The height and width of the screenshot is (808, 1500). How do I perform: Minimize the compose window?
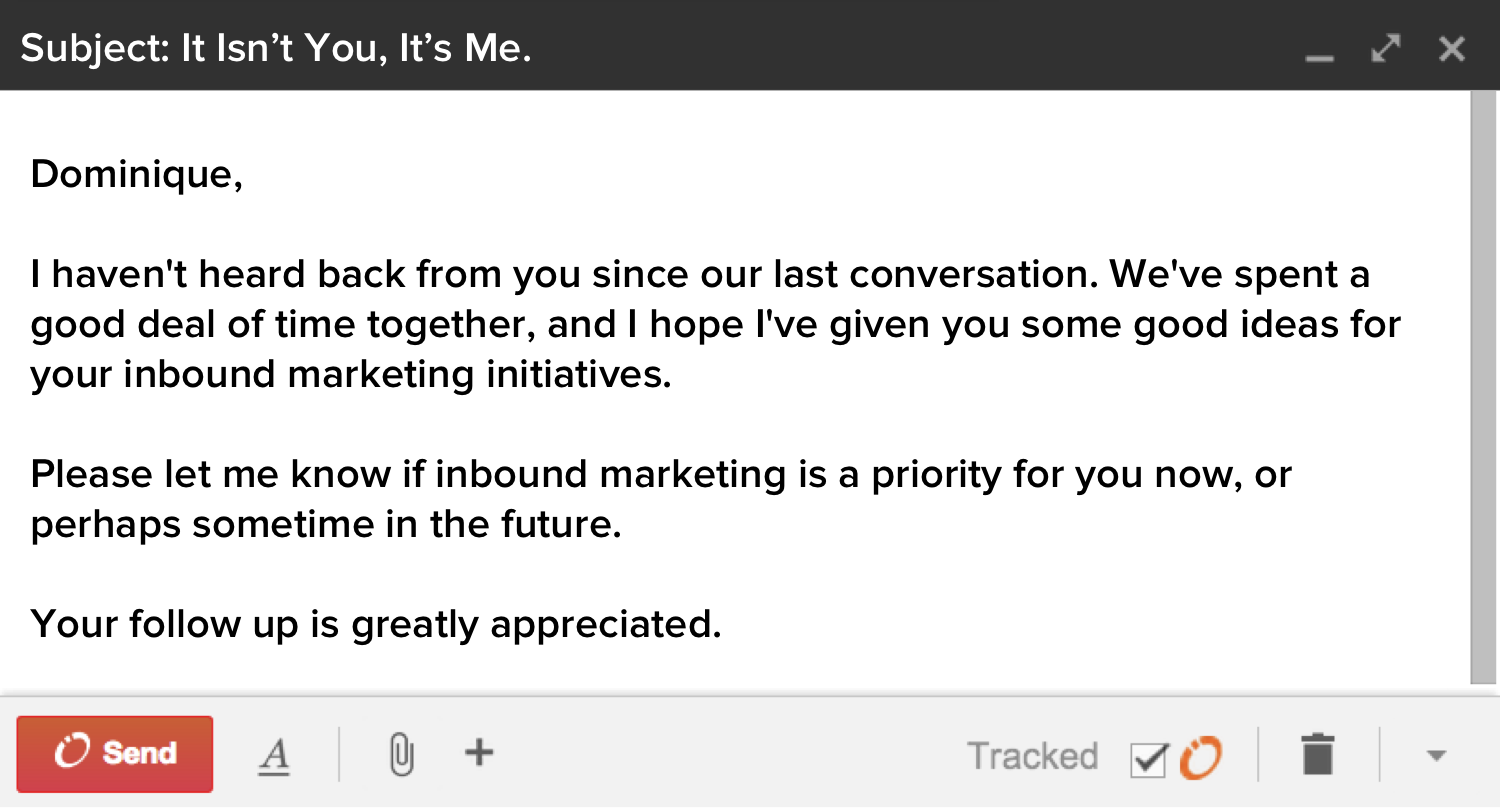coord(1320,52)
